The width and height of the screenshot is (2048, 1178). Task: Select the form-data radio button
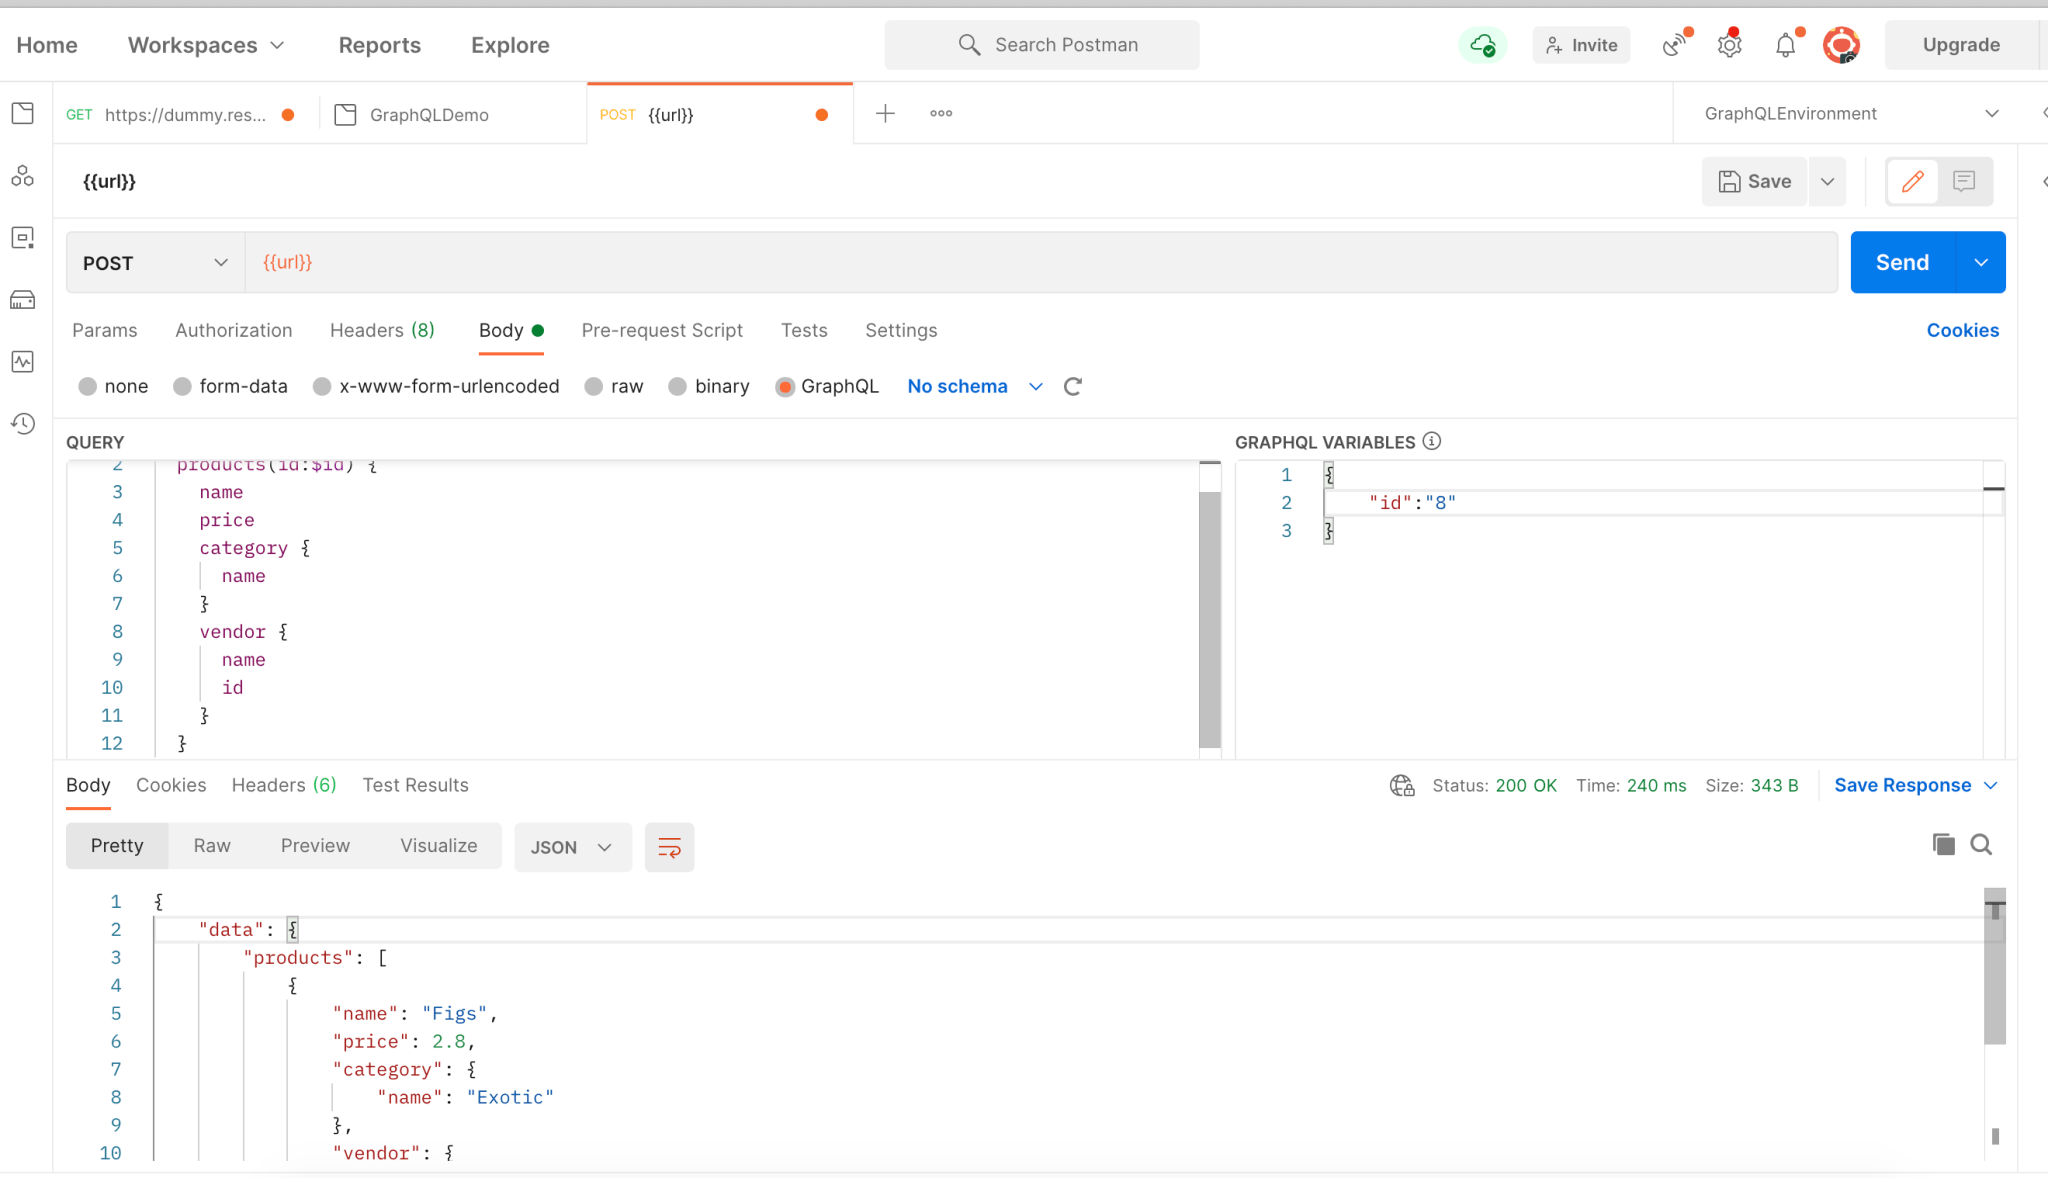point(182,386)
